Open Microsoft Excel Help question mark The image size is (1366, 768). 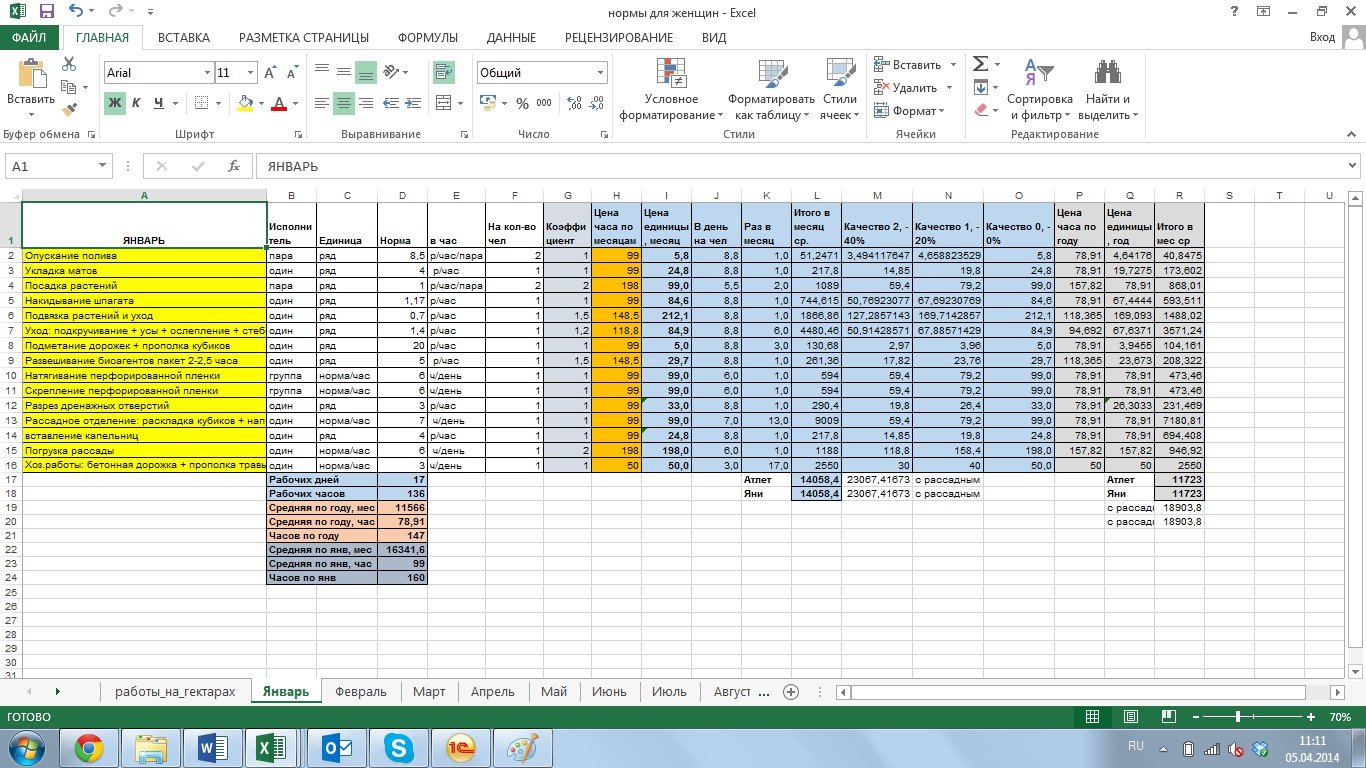tap(1235, 11)
